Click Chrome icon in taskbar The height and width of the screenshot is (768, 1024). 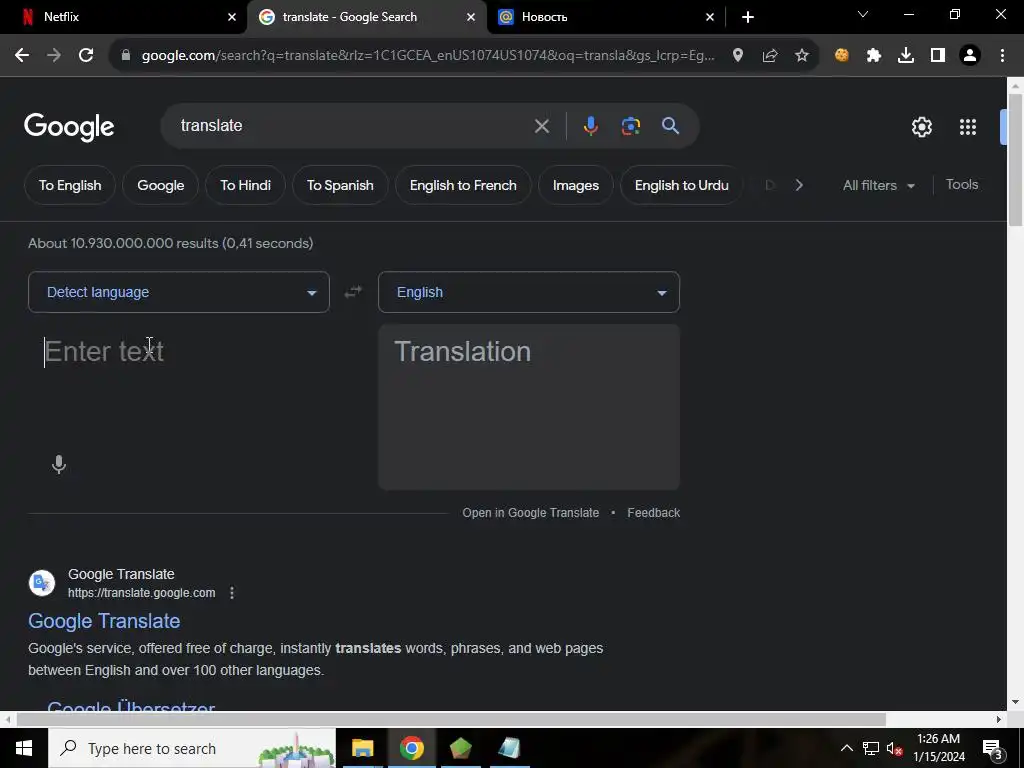click(x=411, y=748)
